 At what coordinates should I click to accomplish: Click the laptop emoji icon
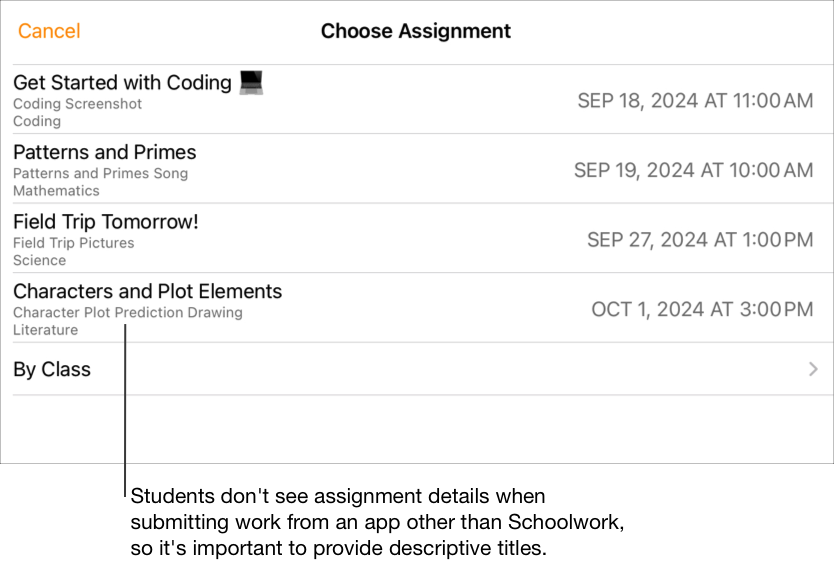(x=251, y=83)
